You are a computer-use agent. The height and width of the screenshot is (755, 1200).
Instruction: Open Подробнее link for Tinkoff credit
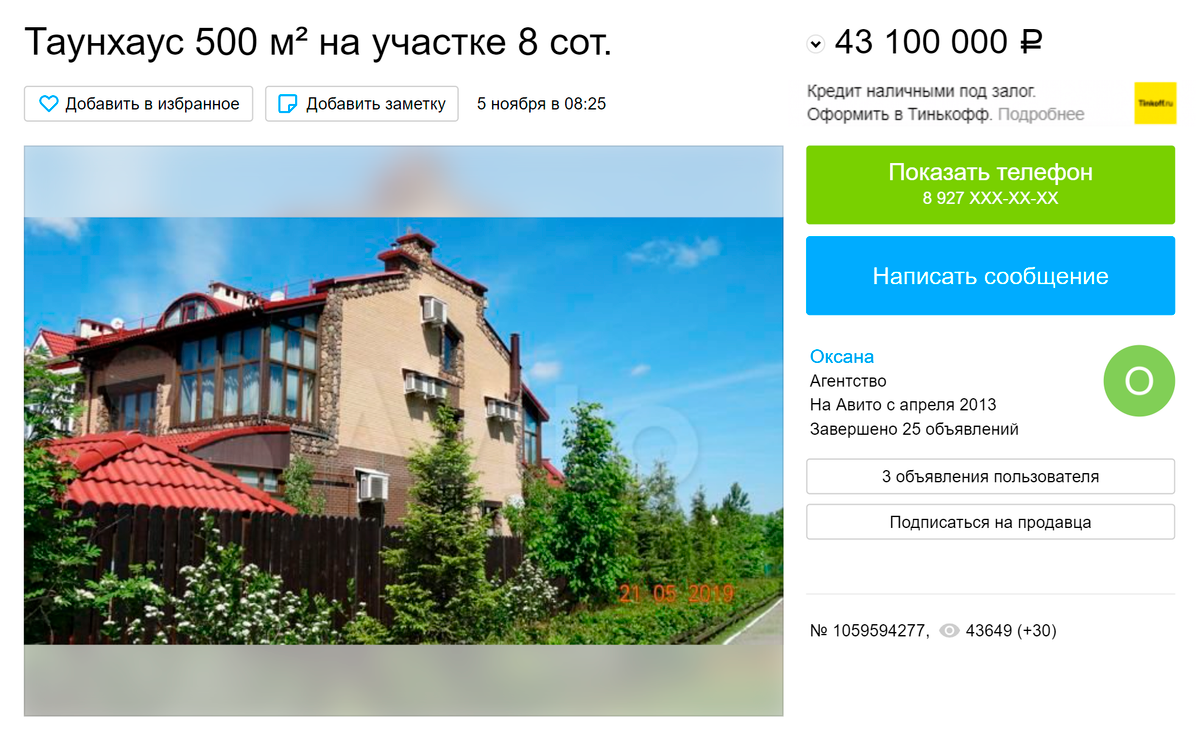click(1040, 115)
